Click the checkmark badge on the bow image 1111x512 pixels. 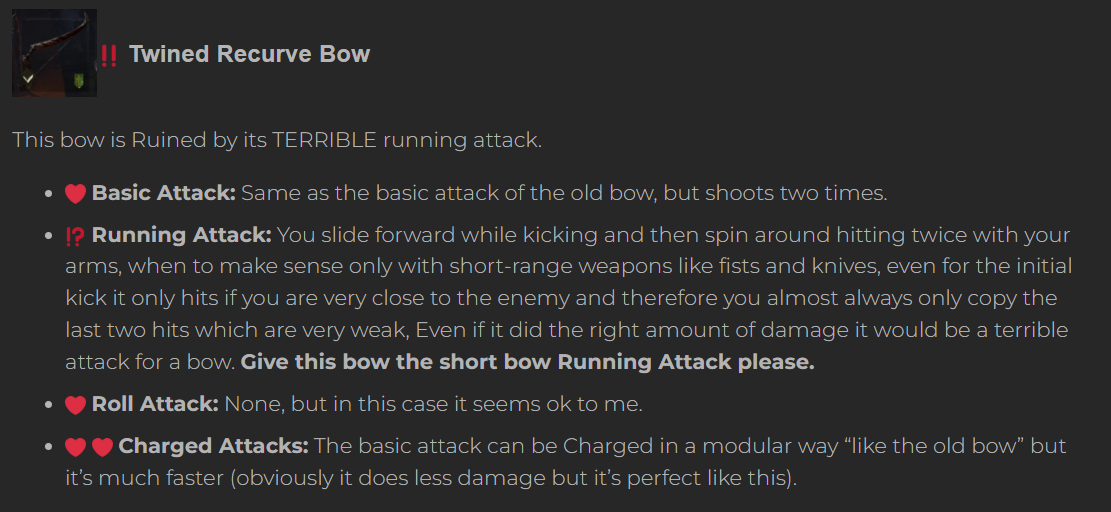28,78
